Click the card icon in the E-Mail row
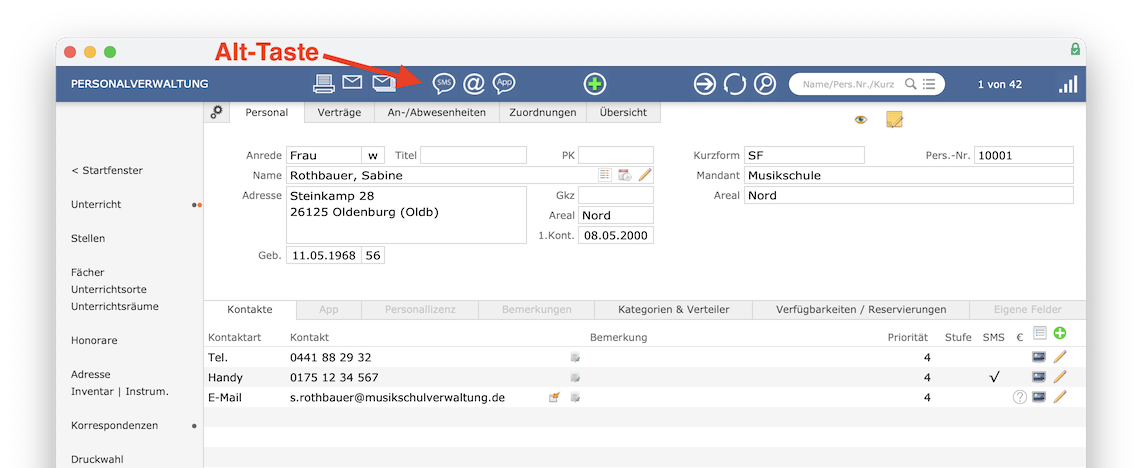The width and height of the screenshot is (1142, 468). pos(1039,397)
